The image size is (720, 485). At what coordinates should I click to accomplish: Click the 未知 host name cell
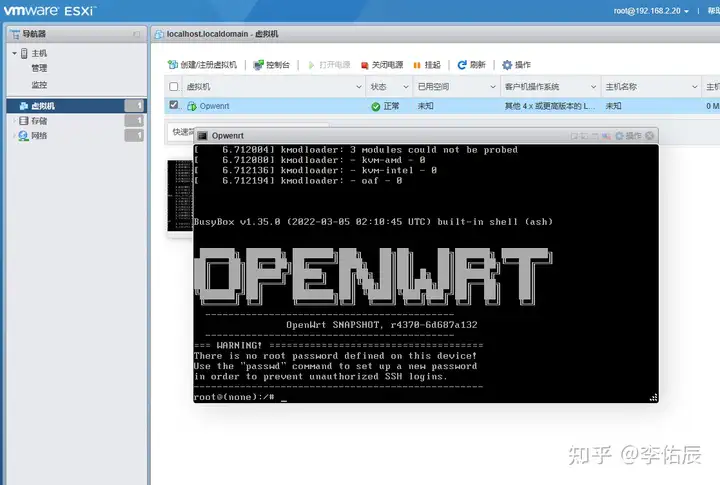click(x=613, y=106)
